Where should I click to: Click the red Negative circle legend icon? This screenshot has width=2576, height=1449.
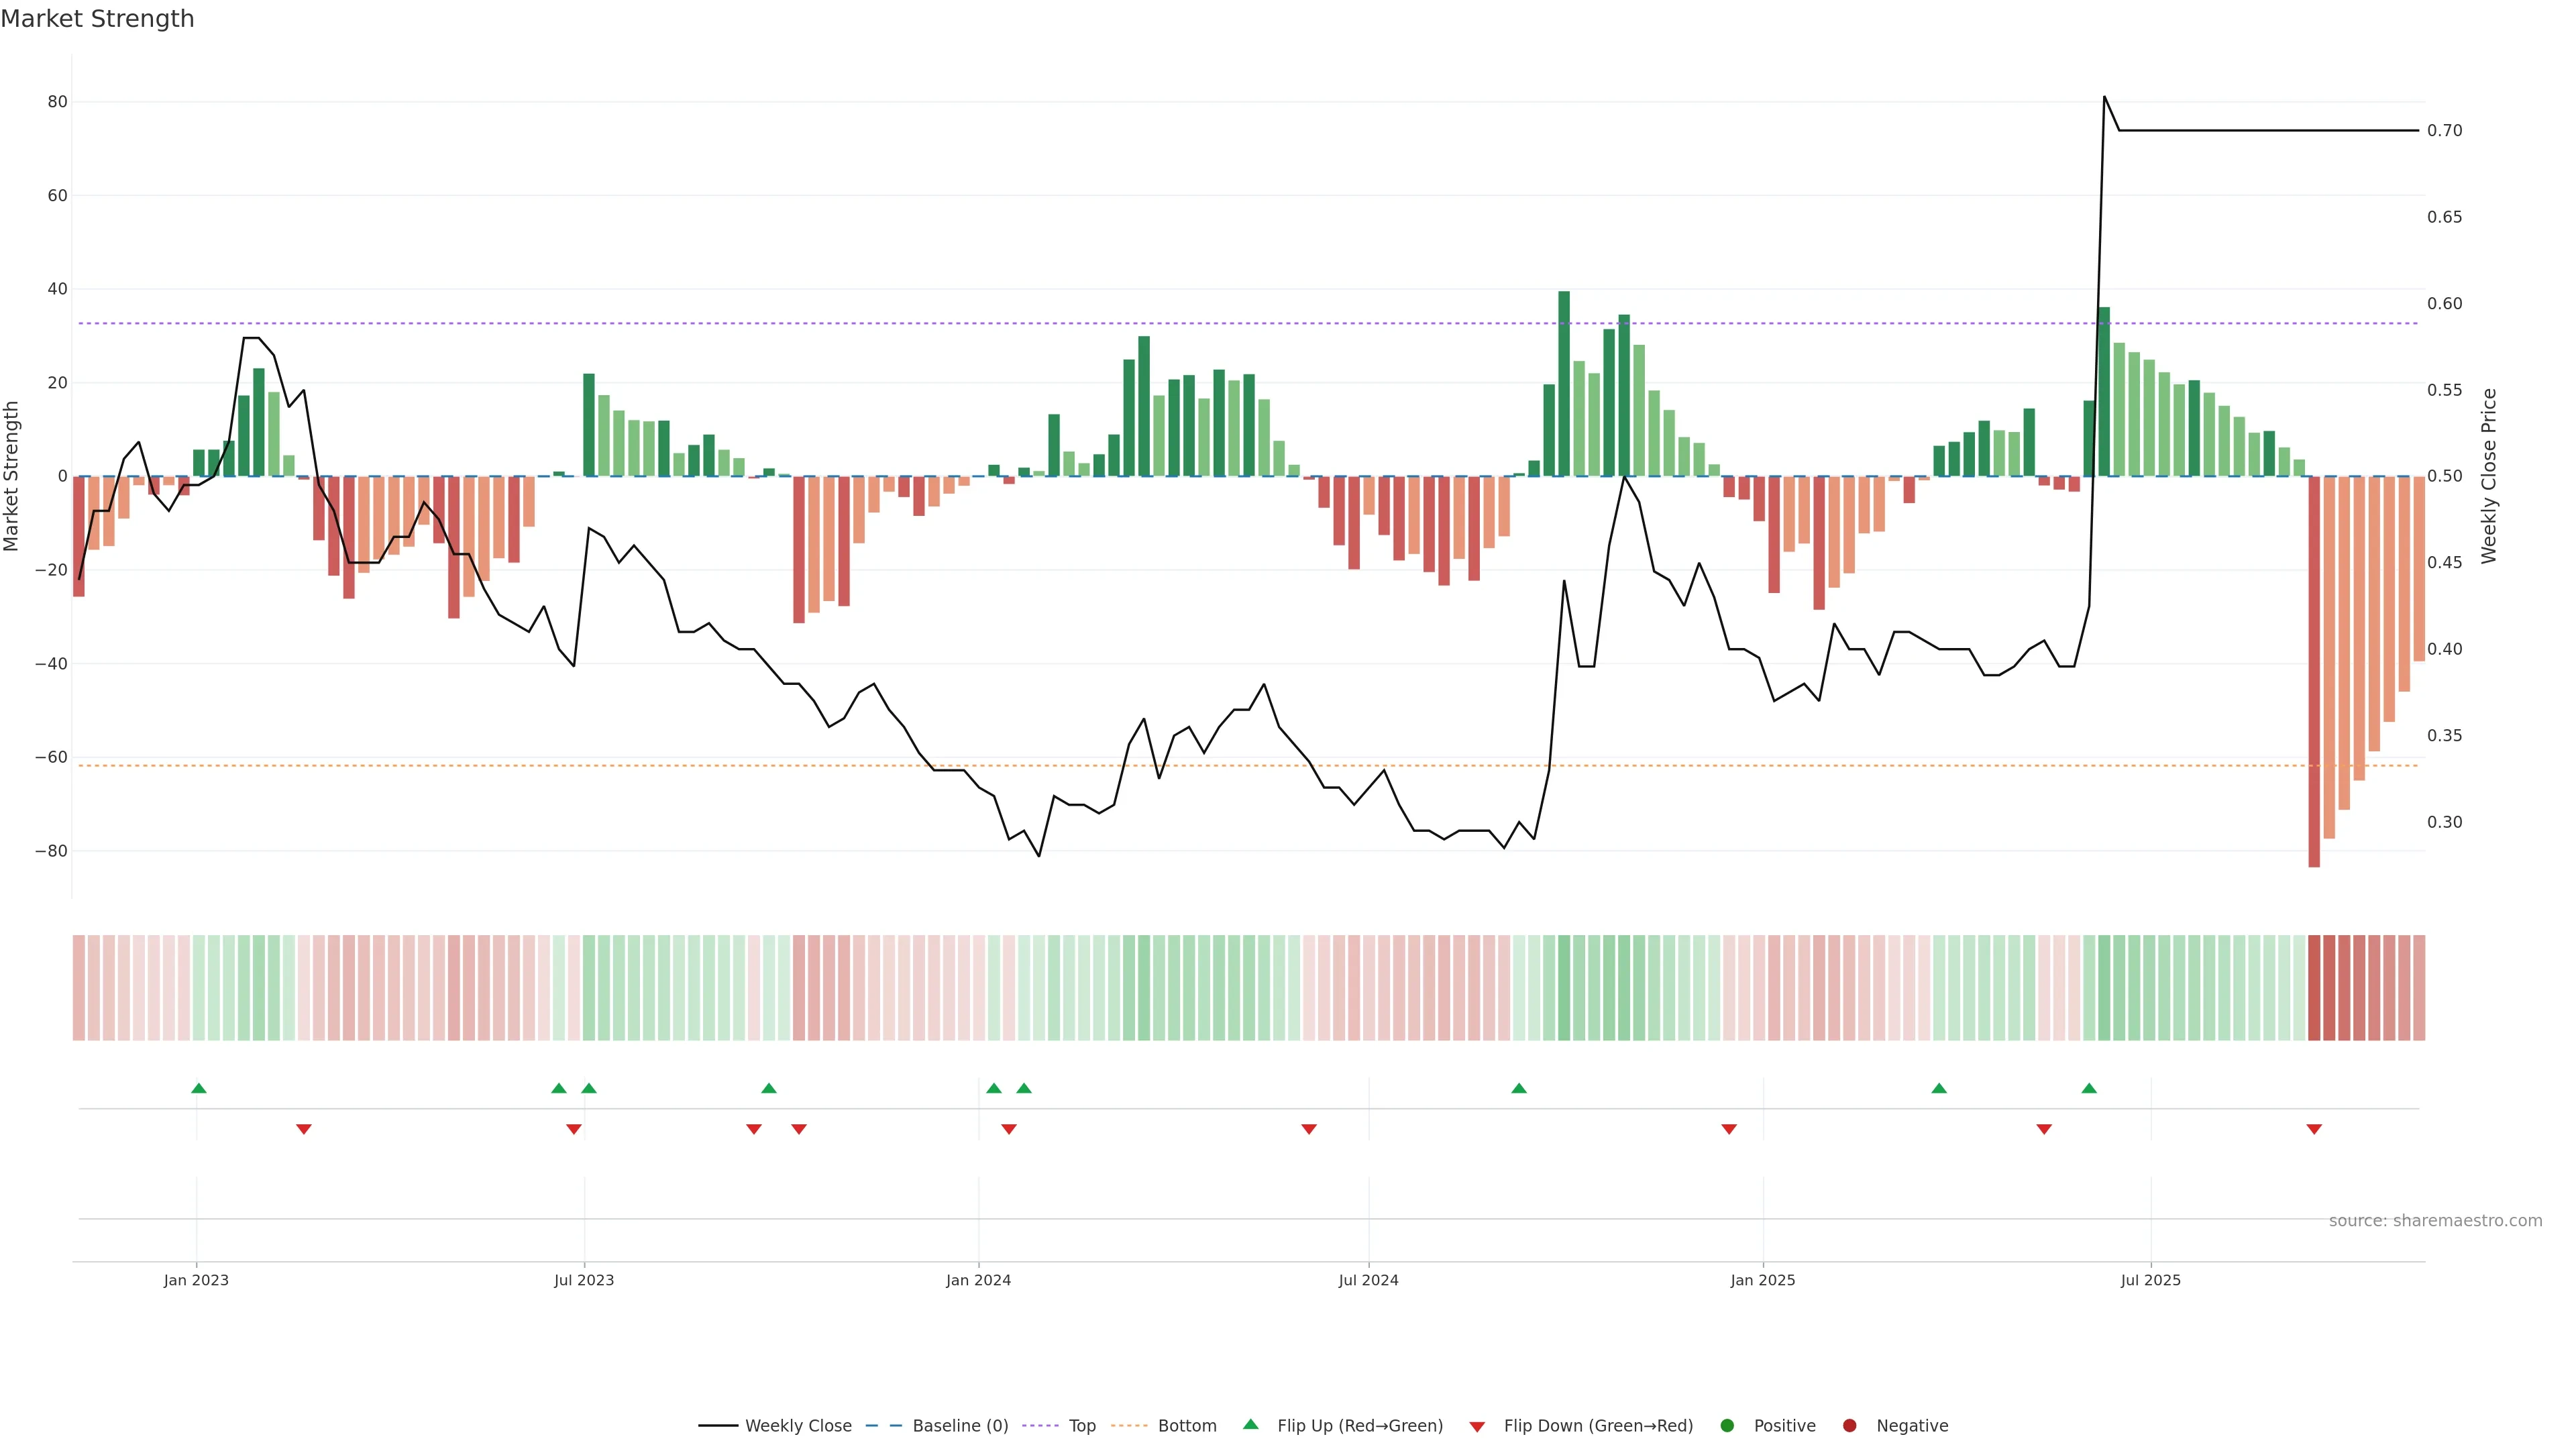click(x=1849, y=1425)
